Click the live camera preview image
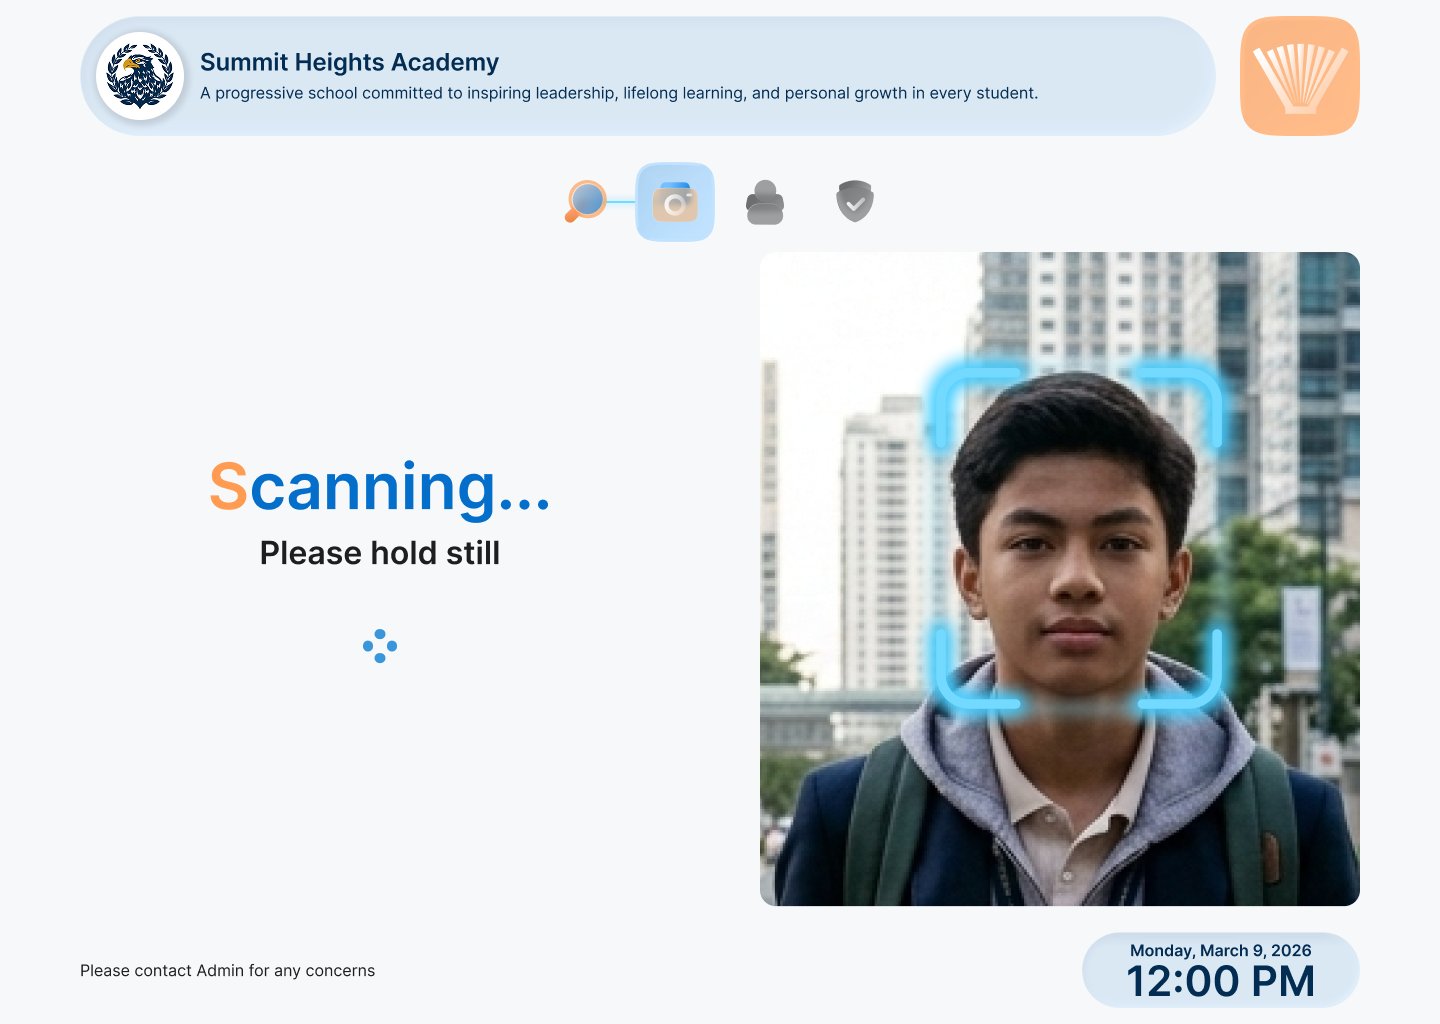1440x1024 pixels. [x=1060, y=579]
